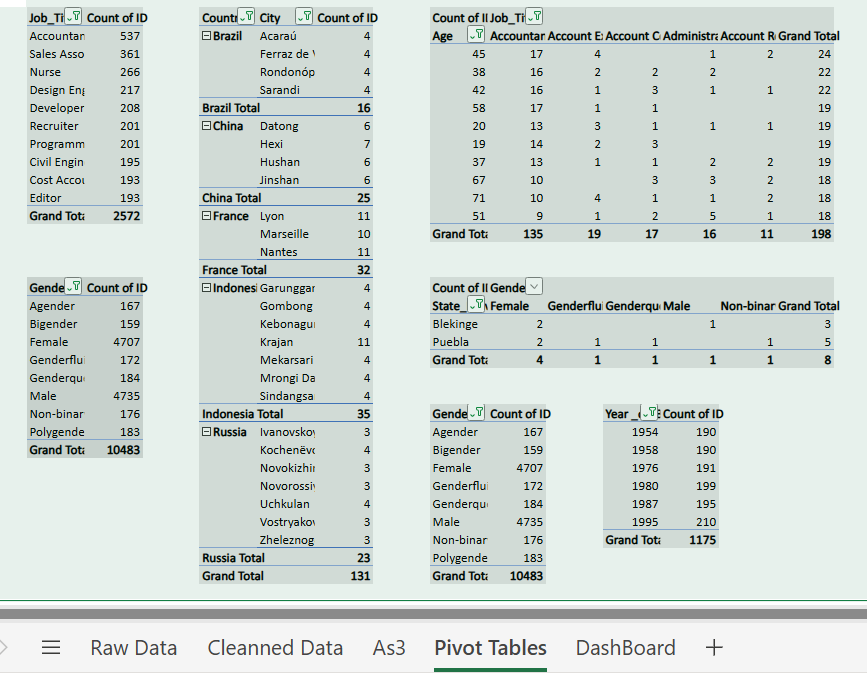Open the Gender filter above the Agender 167 list
867x681 pixels.
pos(74,286)
